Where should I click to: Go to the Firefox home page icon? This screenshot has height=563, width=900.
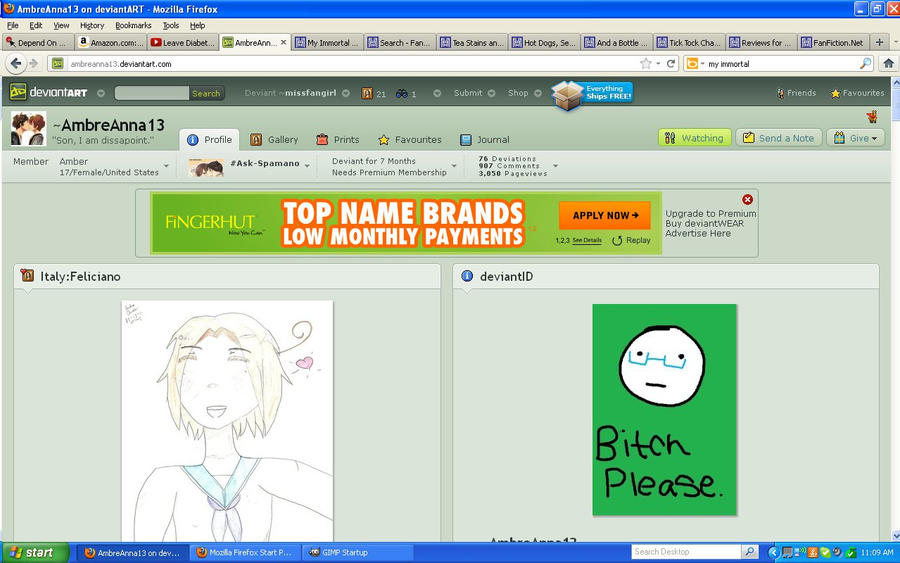click(x=888, y=64)
